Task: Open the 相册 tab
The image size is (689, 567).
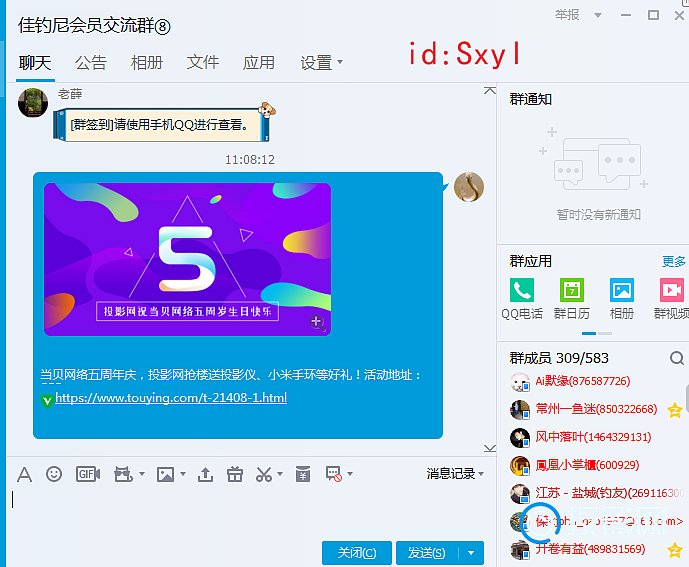Action: 147,62
